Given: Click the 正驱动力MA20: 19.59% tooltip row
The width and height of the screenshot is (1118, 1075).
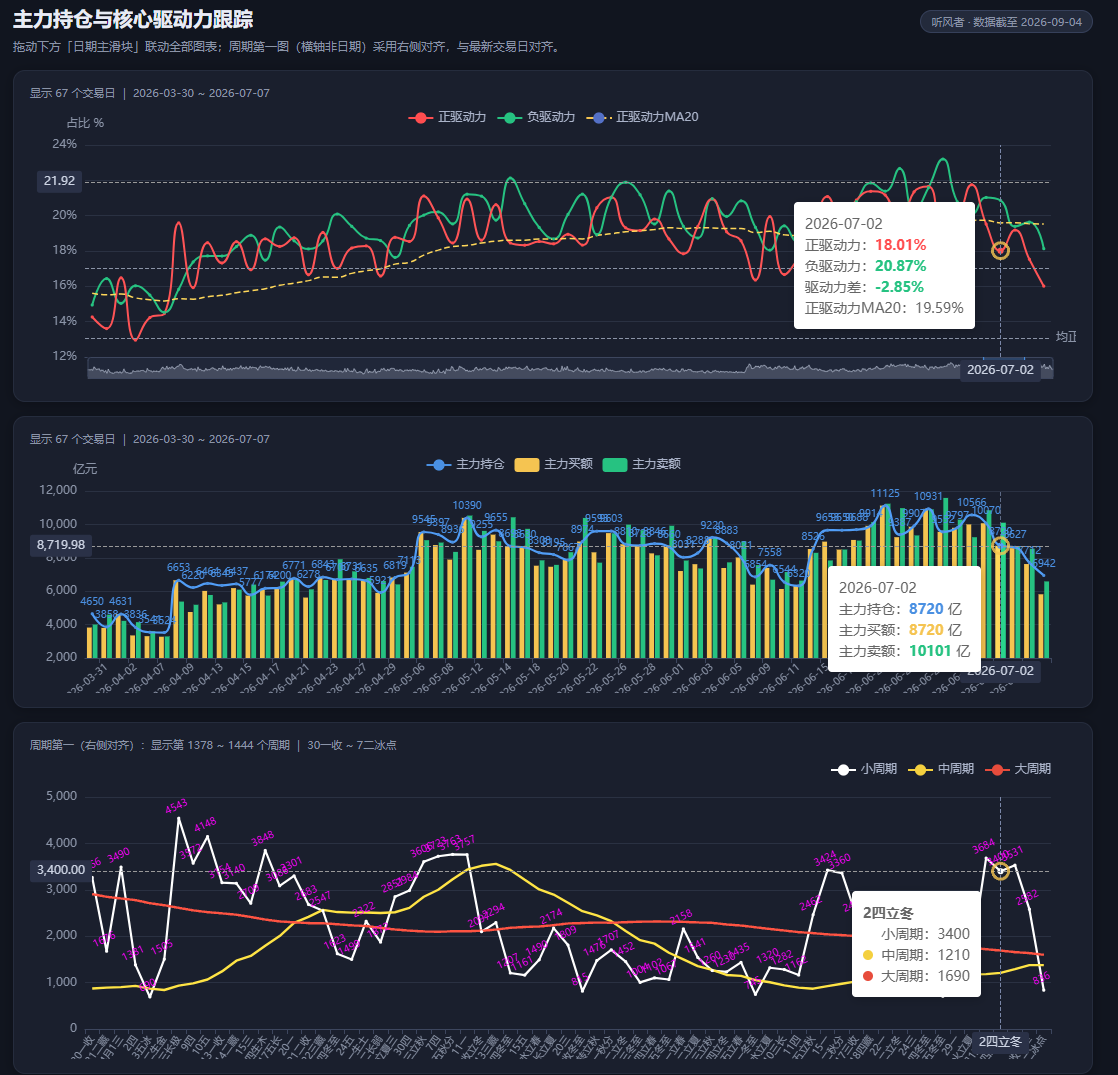Looking at the screenshot, I should click(884, 308).
